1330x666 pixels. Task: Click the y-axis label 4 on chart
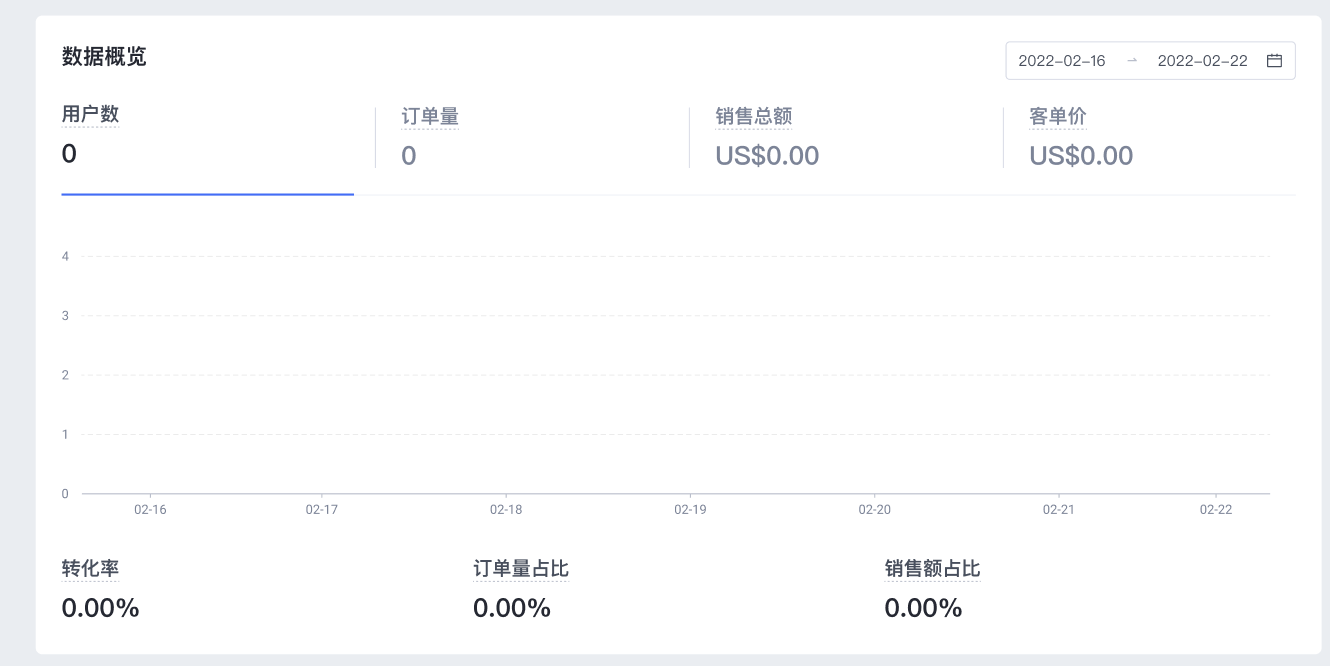pos(65,257)
